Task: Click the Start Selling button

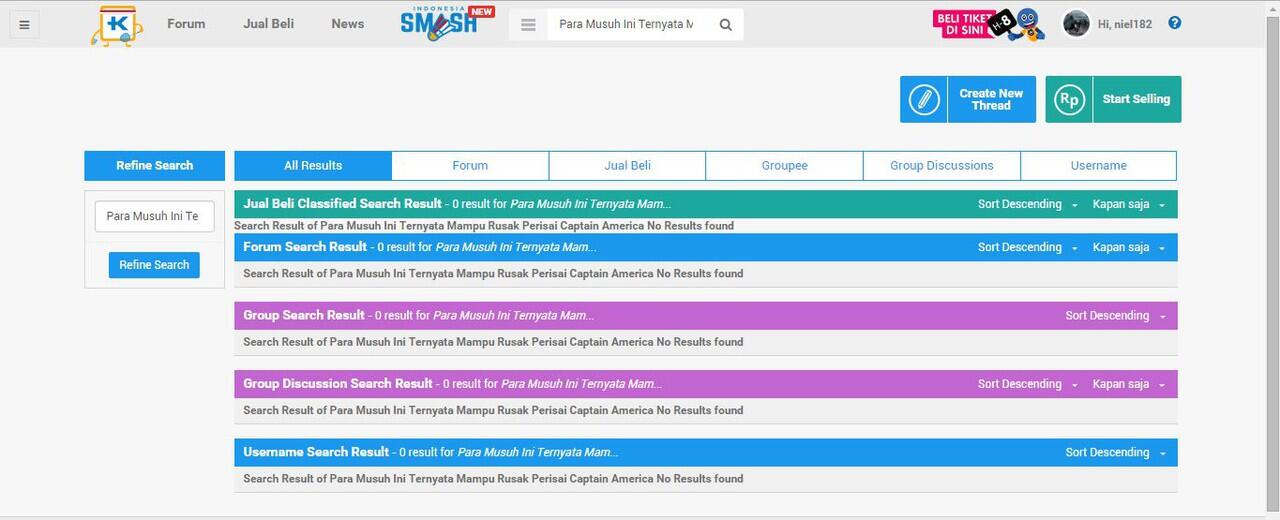Action: click(x=1113, y=100)
